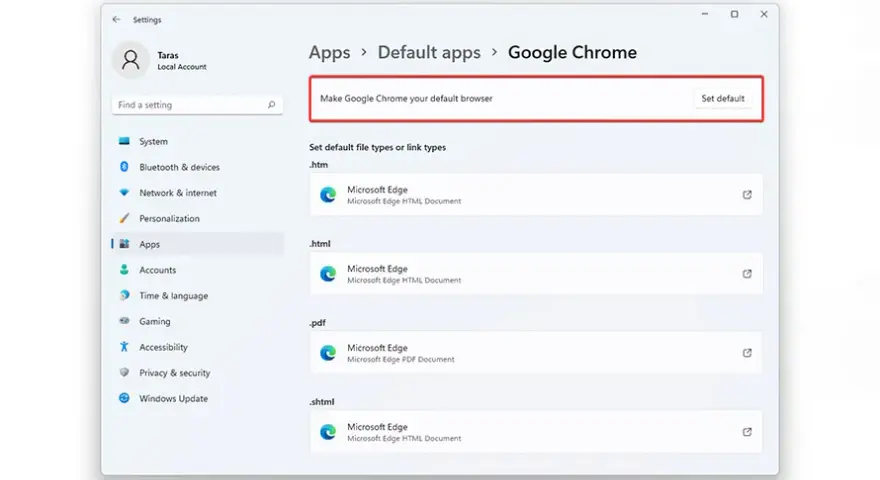The width and height of the screenshot is (880, 480).
Task: Click the Privacy shield icon
Action: pos(124,372)
